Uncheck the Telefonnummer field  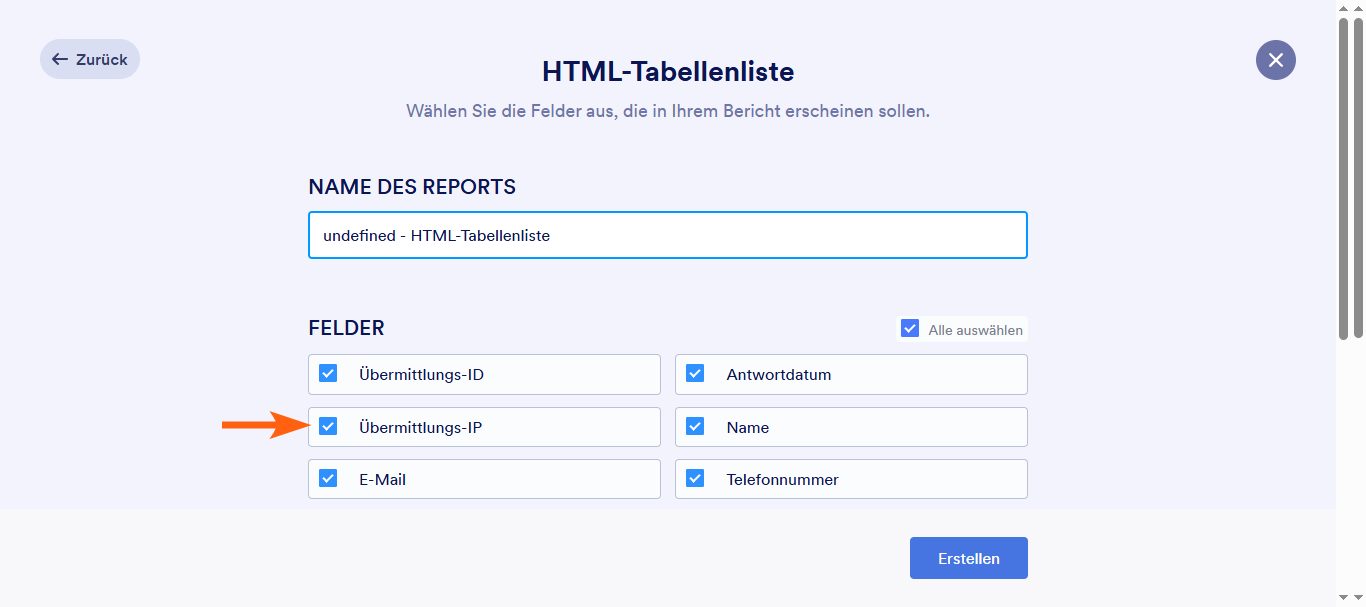(695, 478)
